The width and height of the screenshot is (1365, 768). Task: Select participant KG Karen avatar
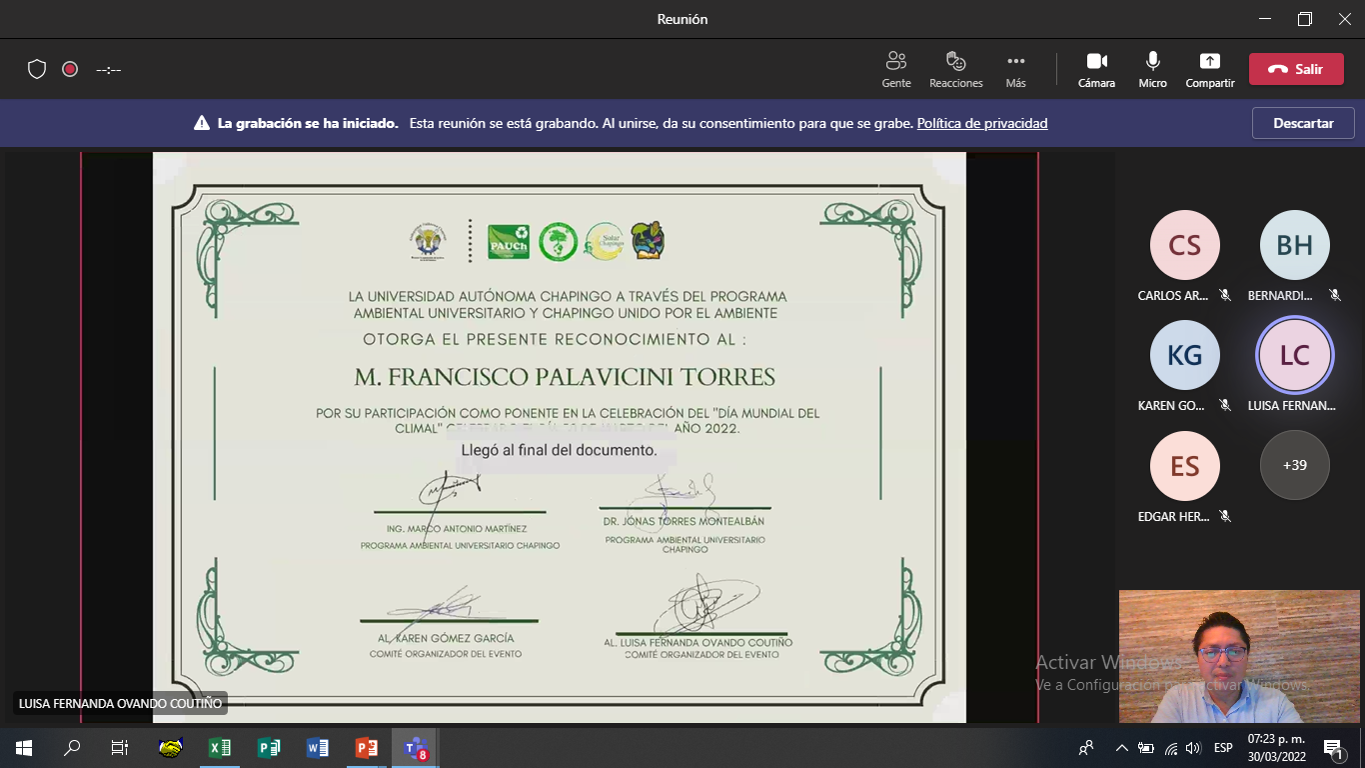click(1185, 355)
